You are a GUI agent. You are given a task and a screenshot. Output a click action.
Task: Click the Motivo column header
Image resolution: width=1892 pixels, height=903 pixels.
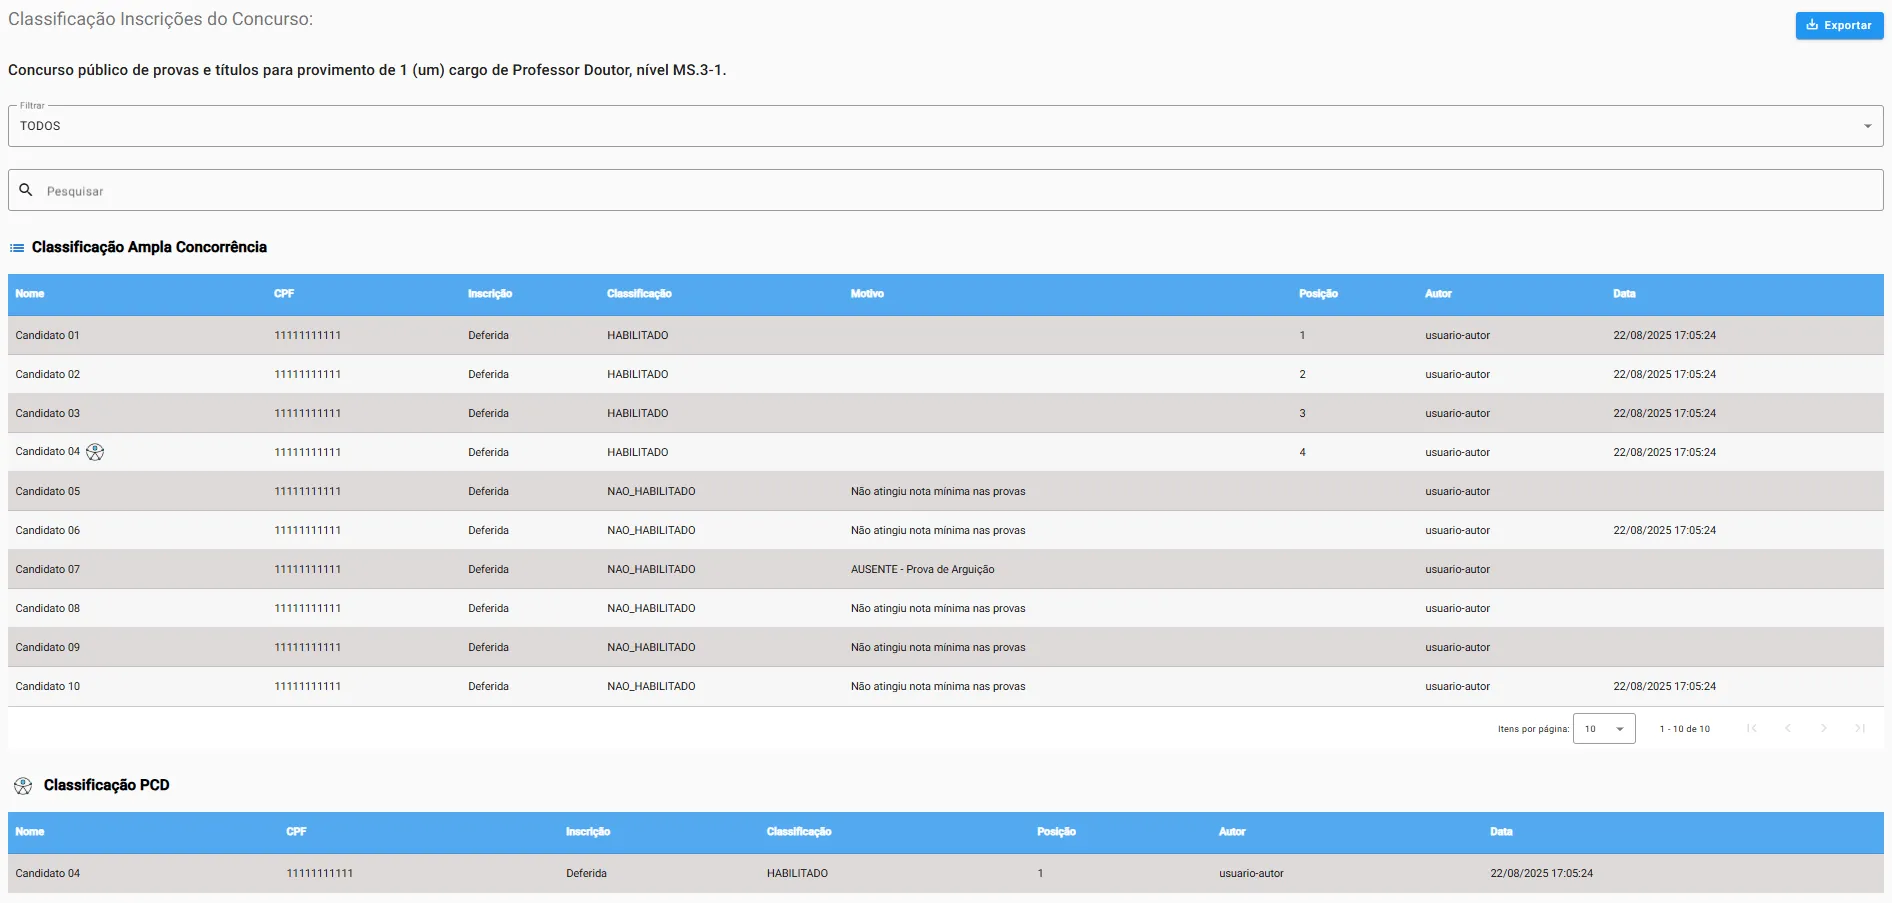[x=867, y=294]
